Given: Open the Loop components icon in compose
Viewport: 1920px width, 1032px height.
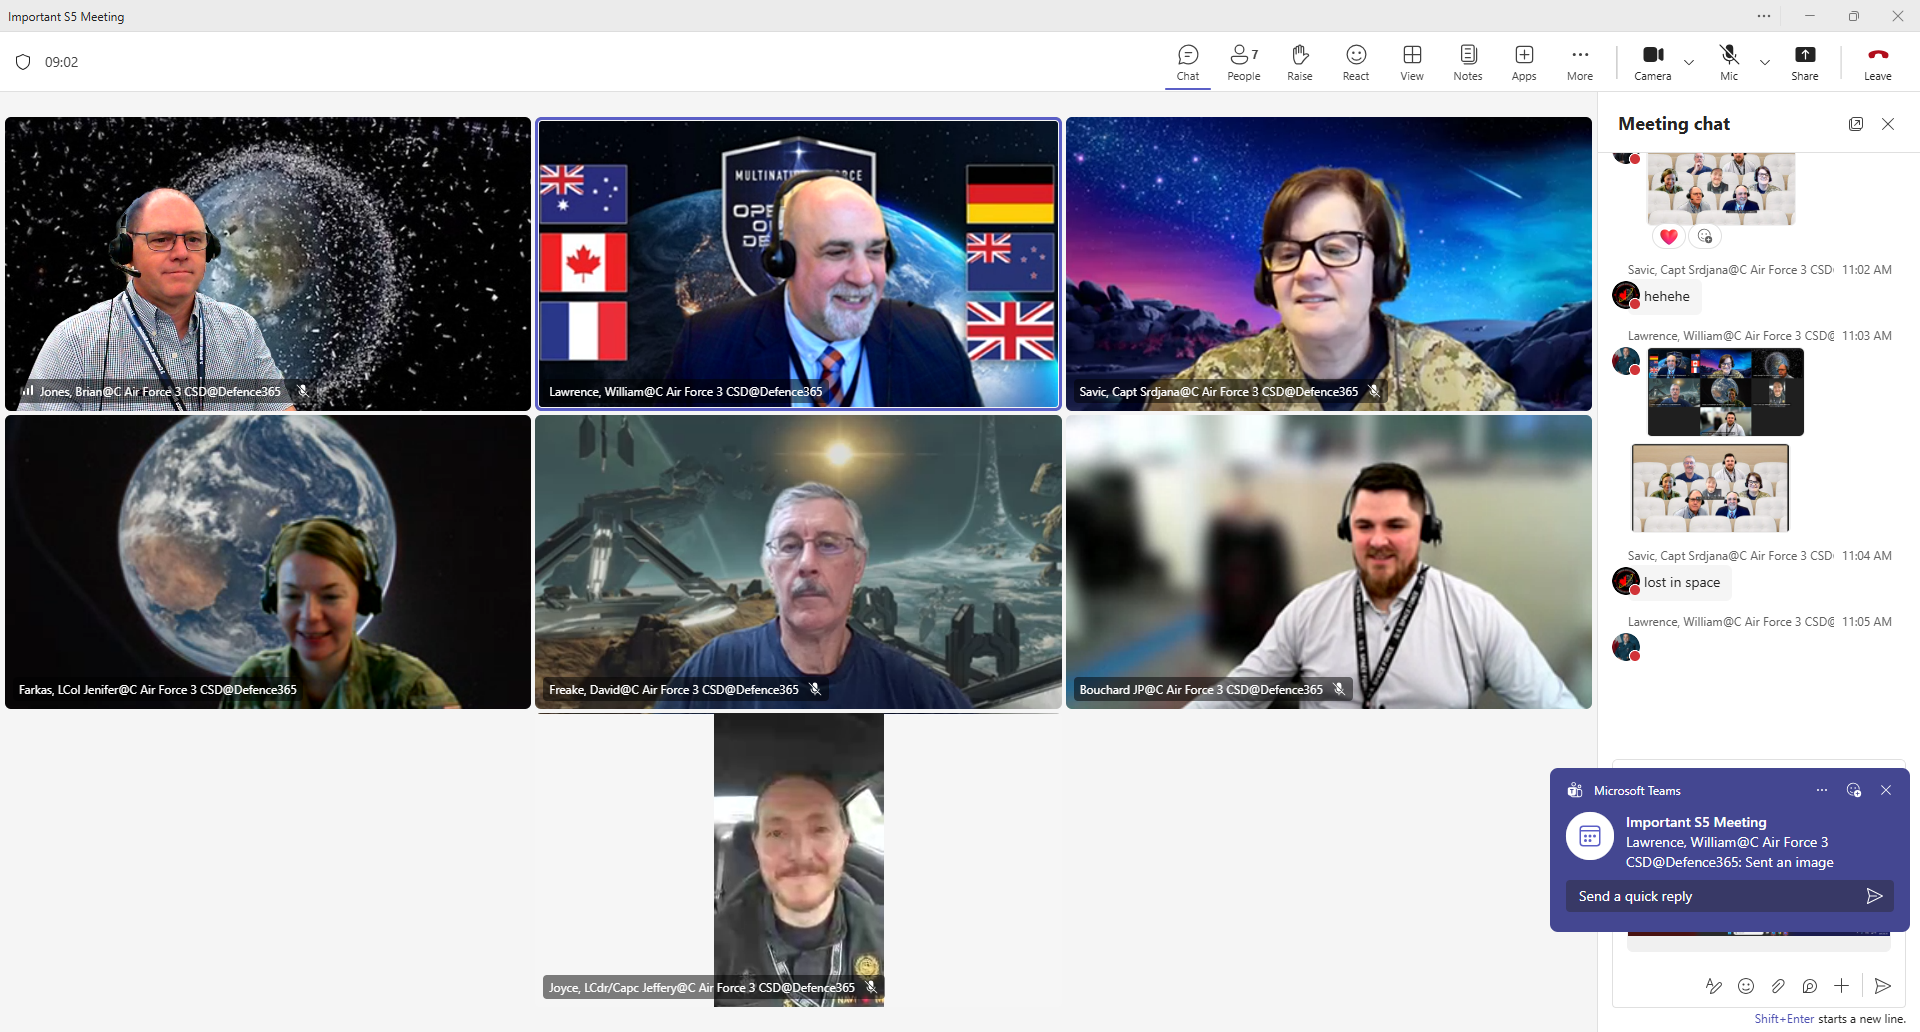Looking at the screenshot, I should coord(1810,986).
